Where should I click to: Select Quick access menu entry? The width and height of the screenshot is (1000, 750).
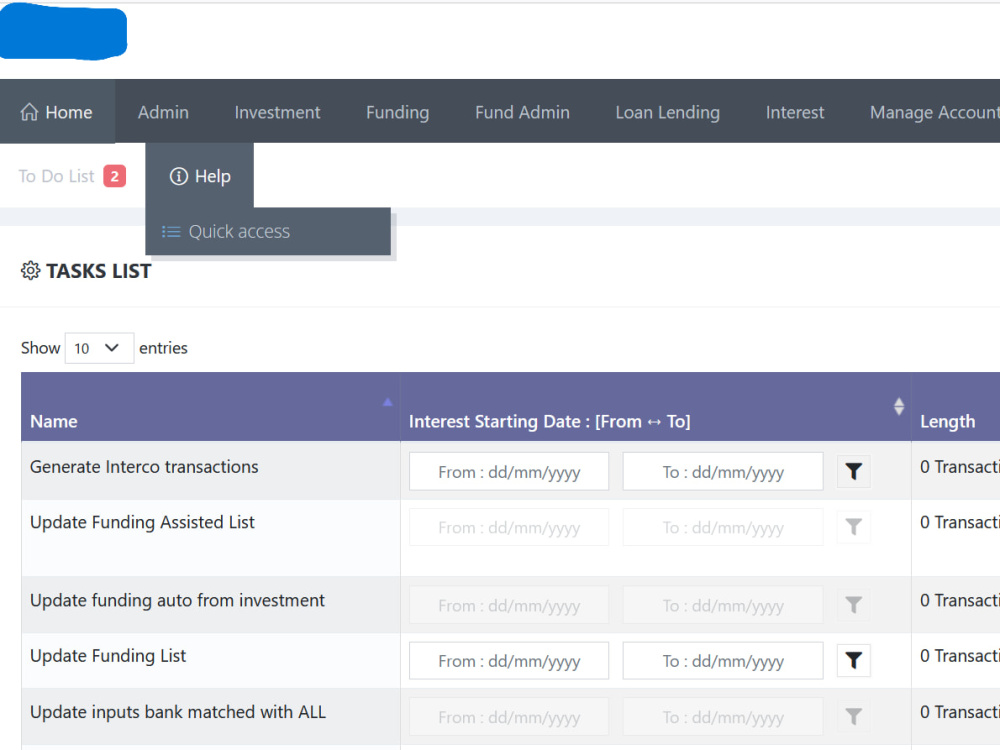pos(268,231)
